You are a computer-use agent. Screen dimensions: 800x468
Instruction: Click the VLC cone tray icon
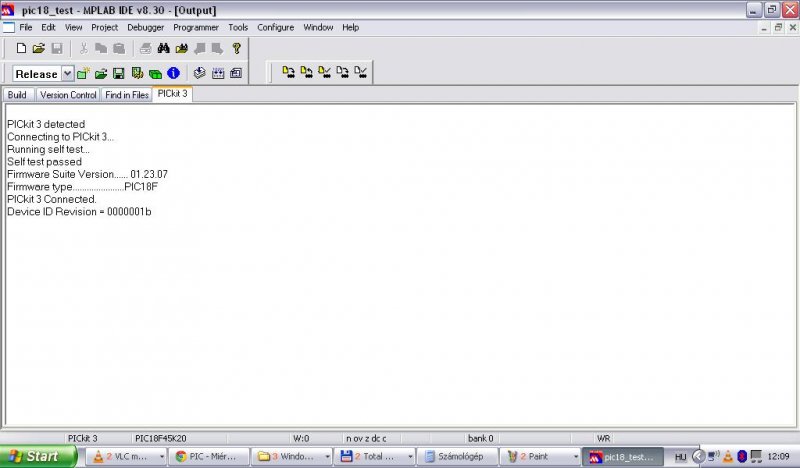(x=728, y=456)
